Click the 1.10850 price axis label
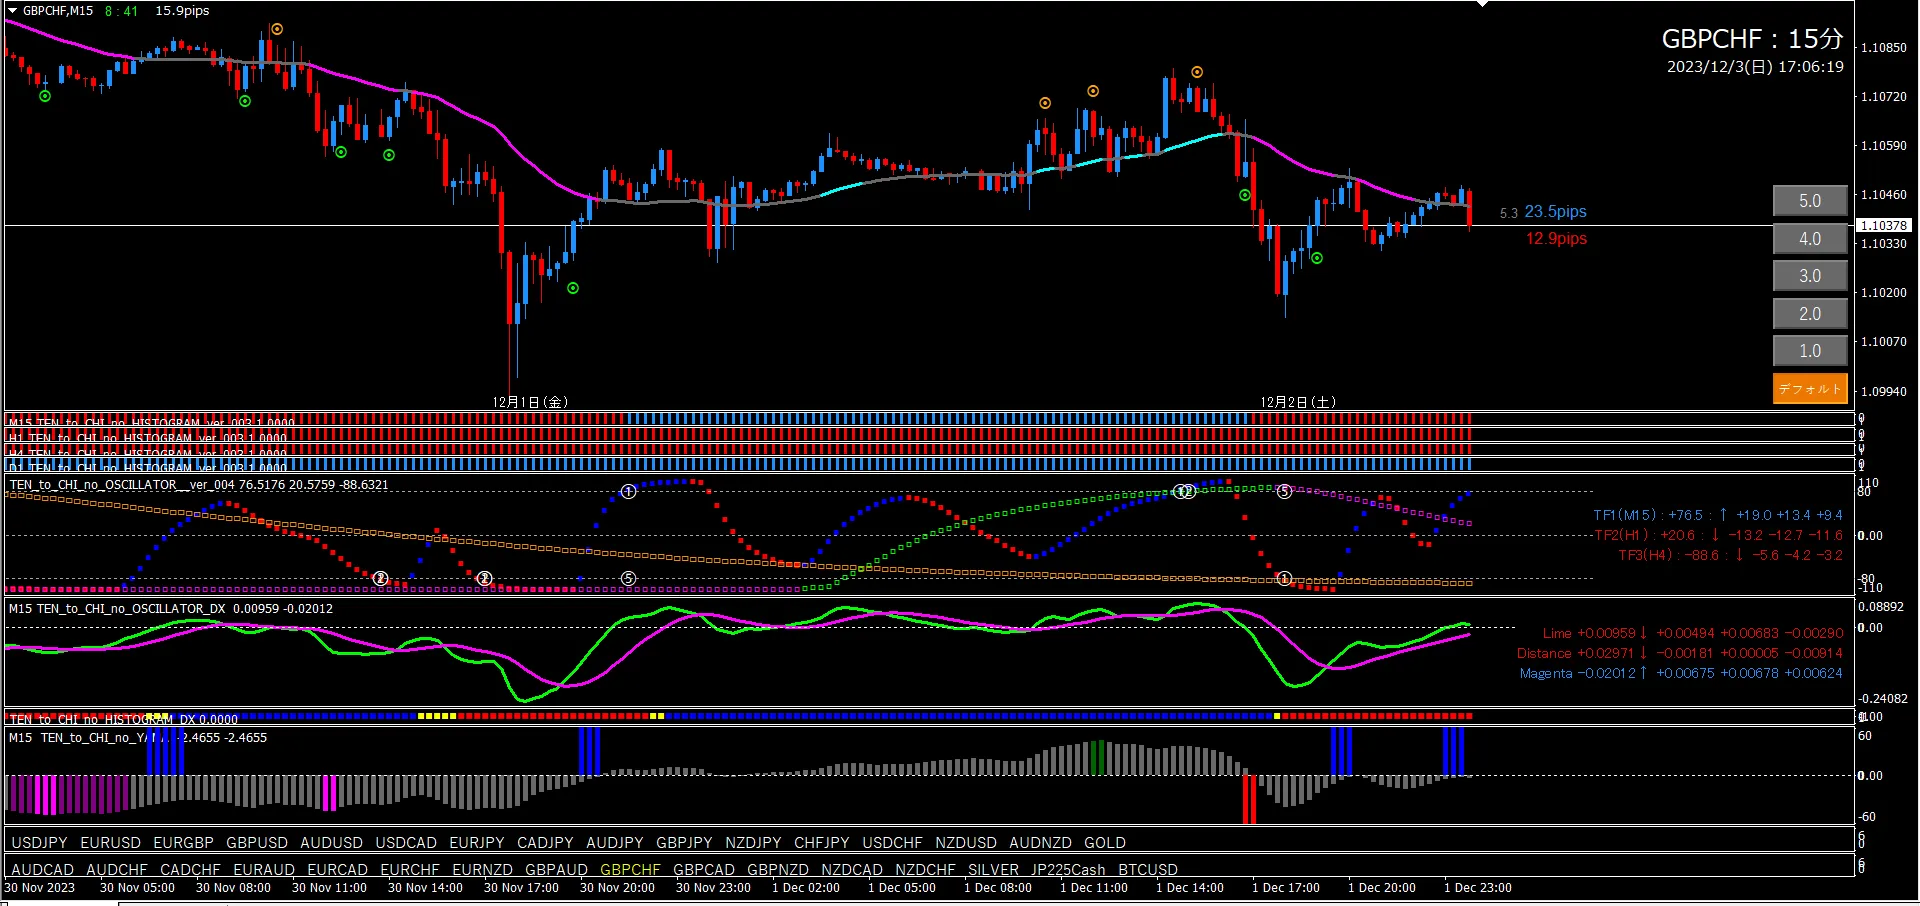Viewport: 1920px width, 906px height. (x=1884, y=48)
